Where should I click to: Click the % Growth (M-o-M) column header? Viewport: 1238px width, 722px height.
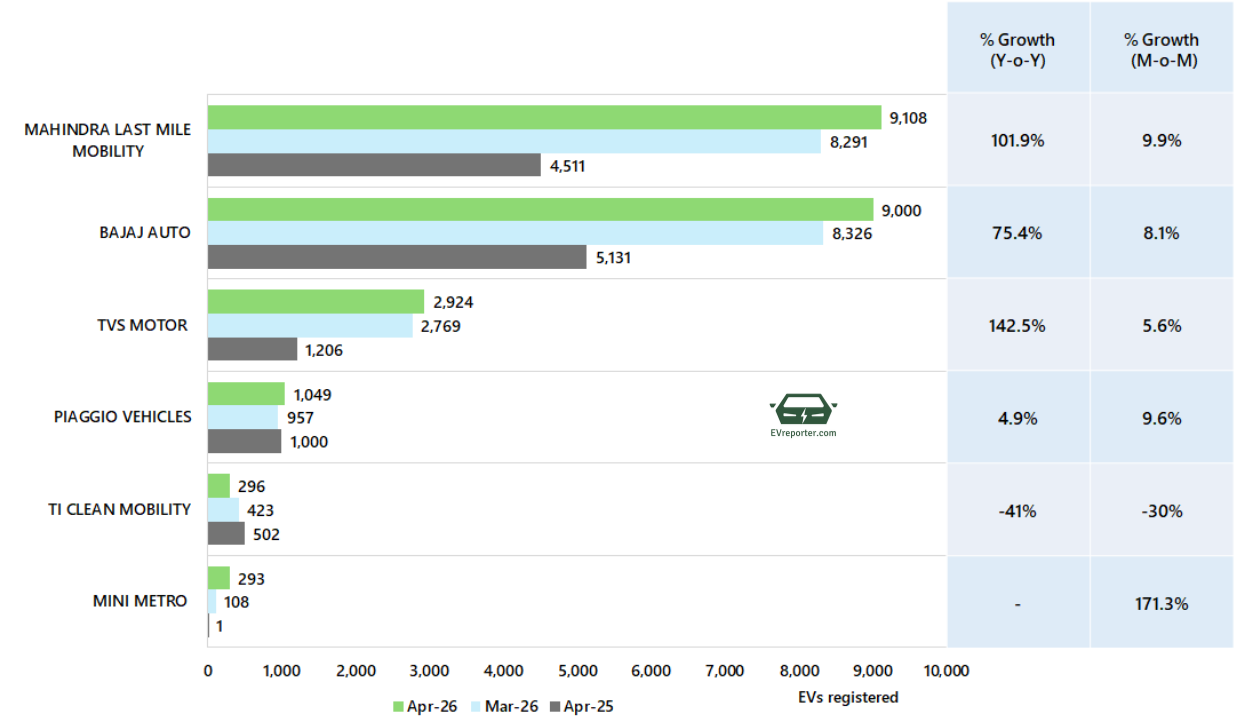tap(1161, 49)
